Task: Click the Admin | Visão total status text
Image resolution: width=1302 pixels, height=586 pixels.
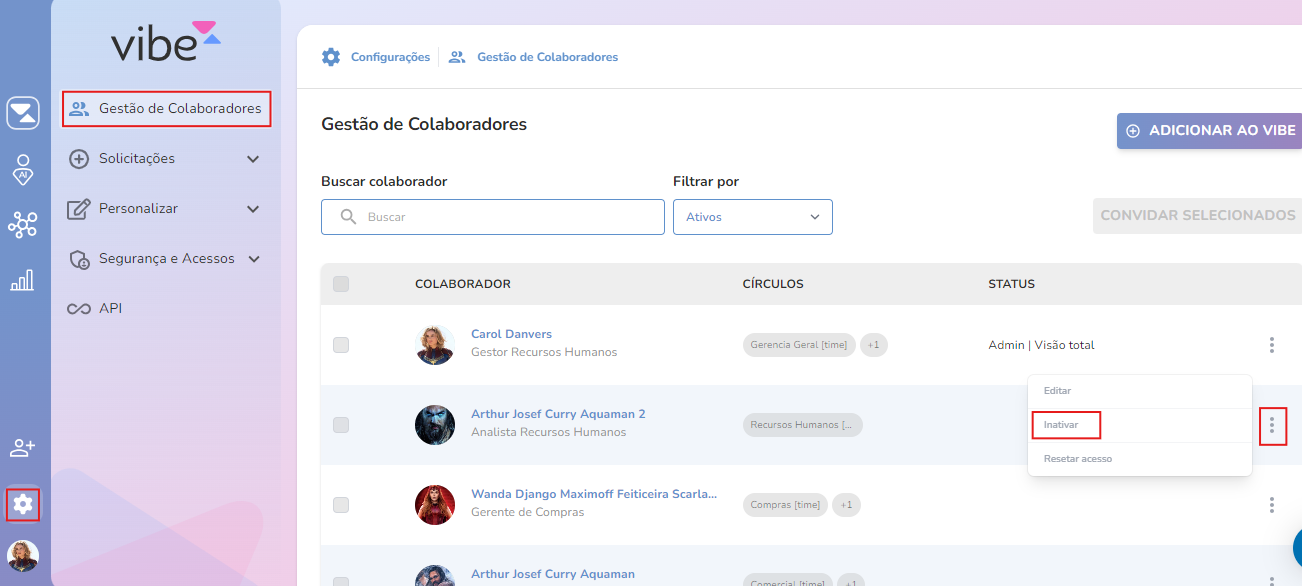Action: (x=1041, y=345)
